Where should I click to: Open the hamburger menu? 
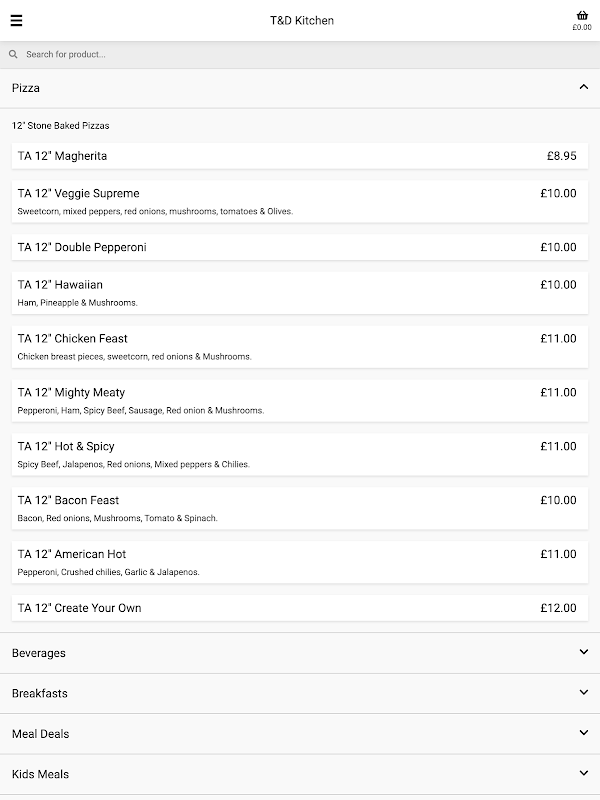(16, 21)
